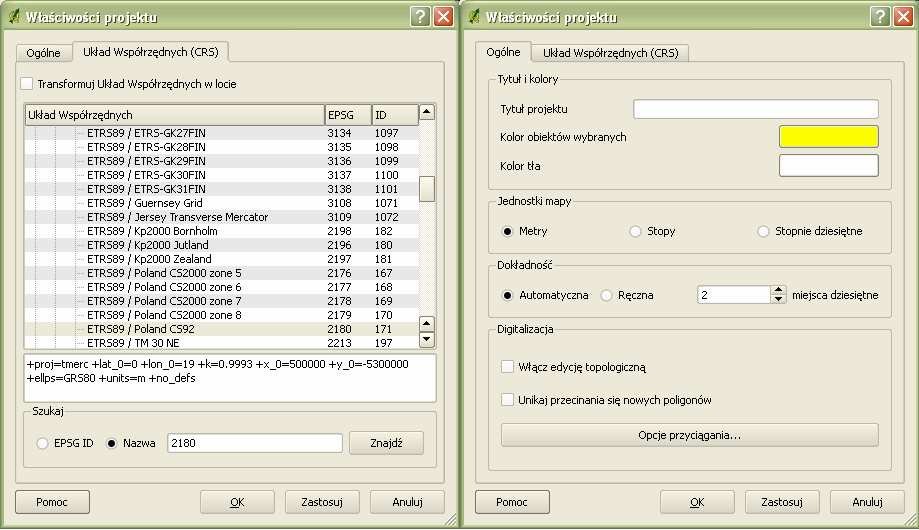Select Stopy map units
The height and width of the screenshot is (530, 919).
click(635, 232)
